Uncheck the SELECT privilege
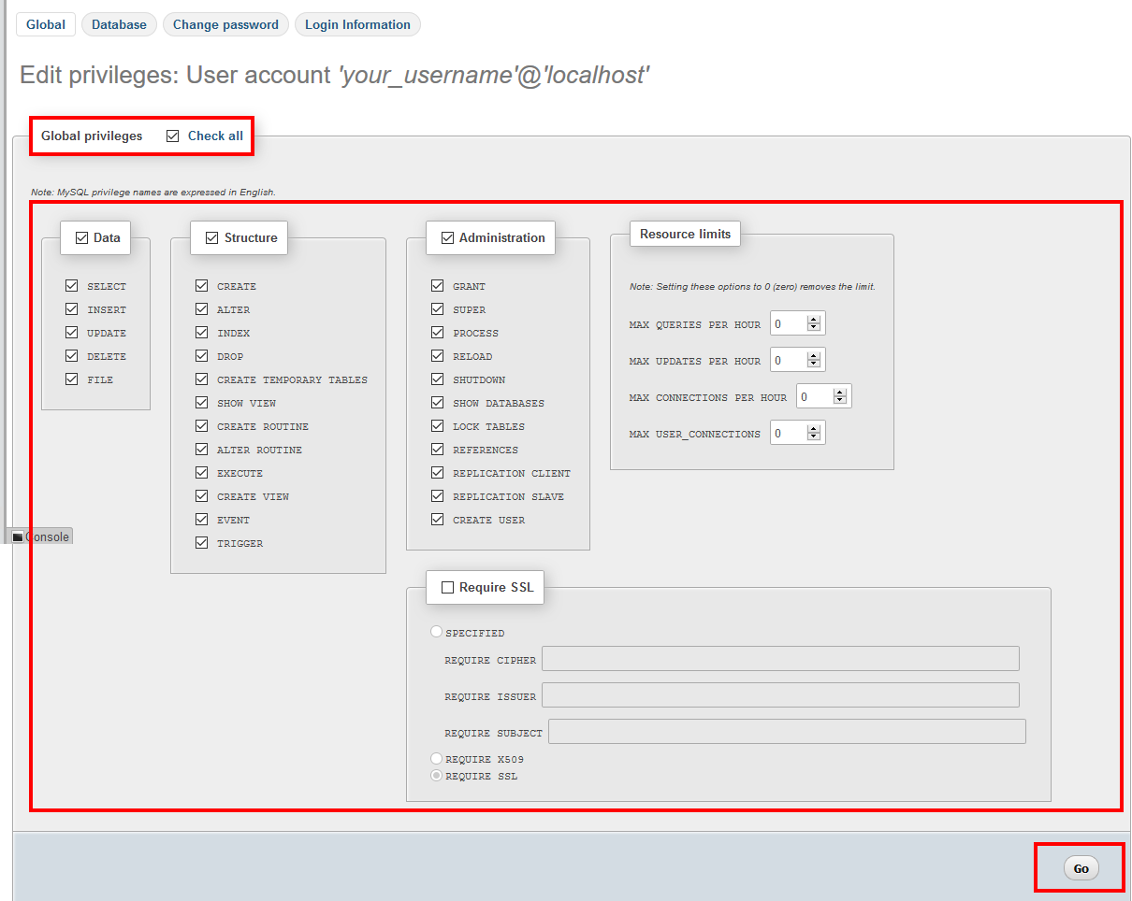Viewport: 1132px width, 901px height. pyautogui.click(x=71, y=286)
